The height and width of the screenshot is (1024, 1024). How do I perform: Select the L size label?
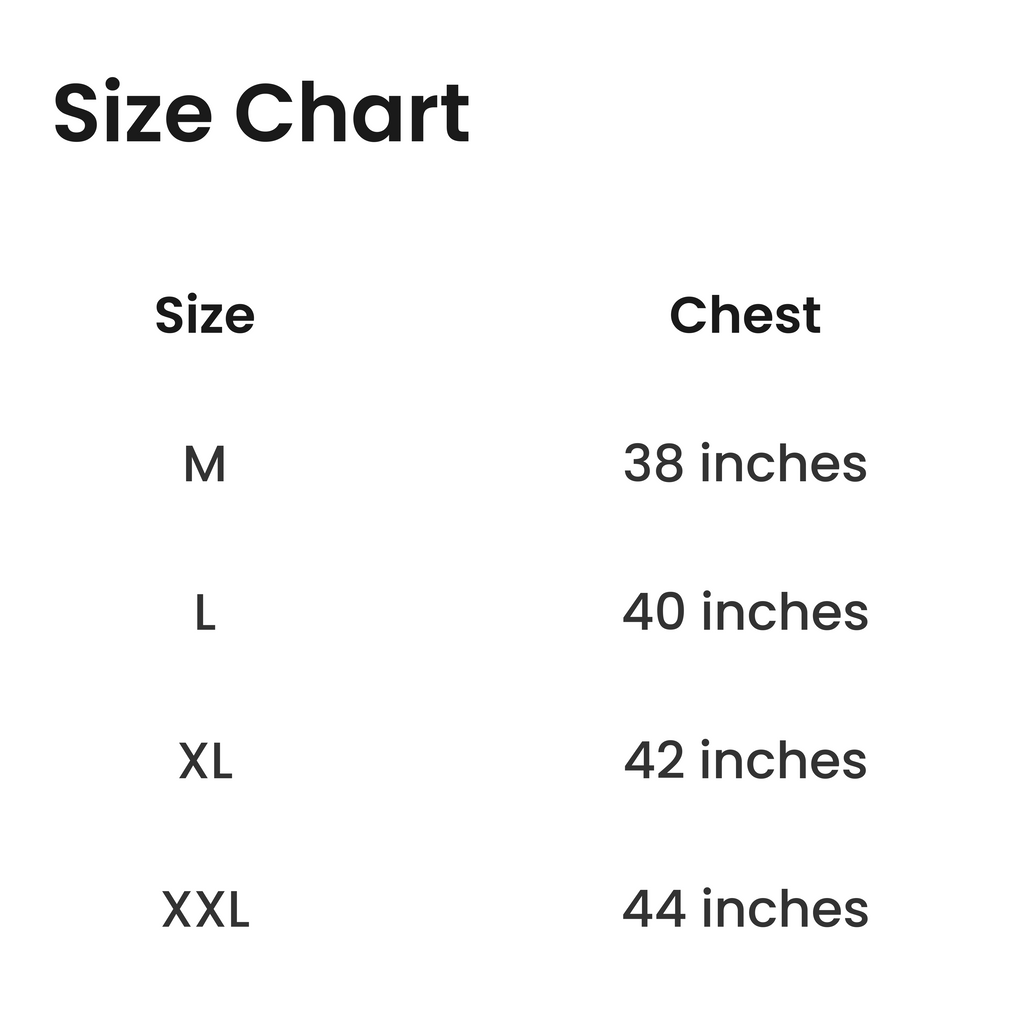(x=205, y=613)
